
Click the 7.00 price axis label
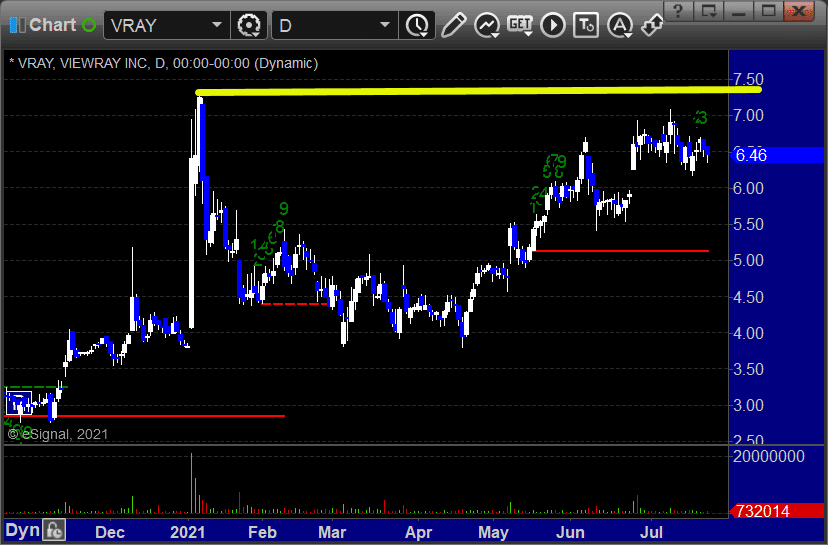(748, 115)
